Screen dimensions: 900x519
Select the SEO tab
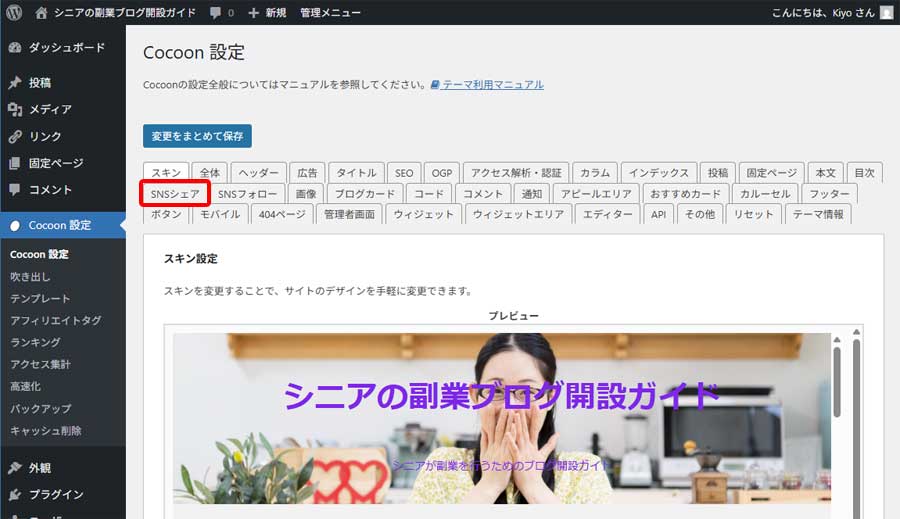pyautogui.click(x=404, y=173)
